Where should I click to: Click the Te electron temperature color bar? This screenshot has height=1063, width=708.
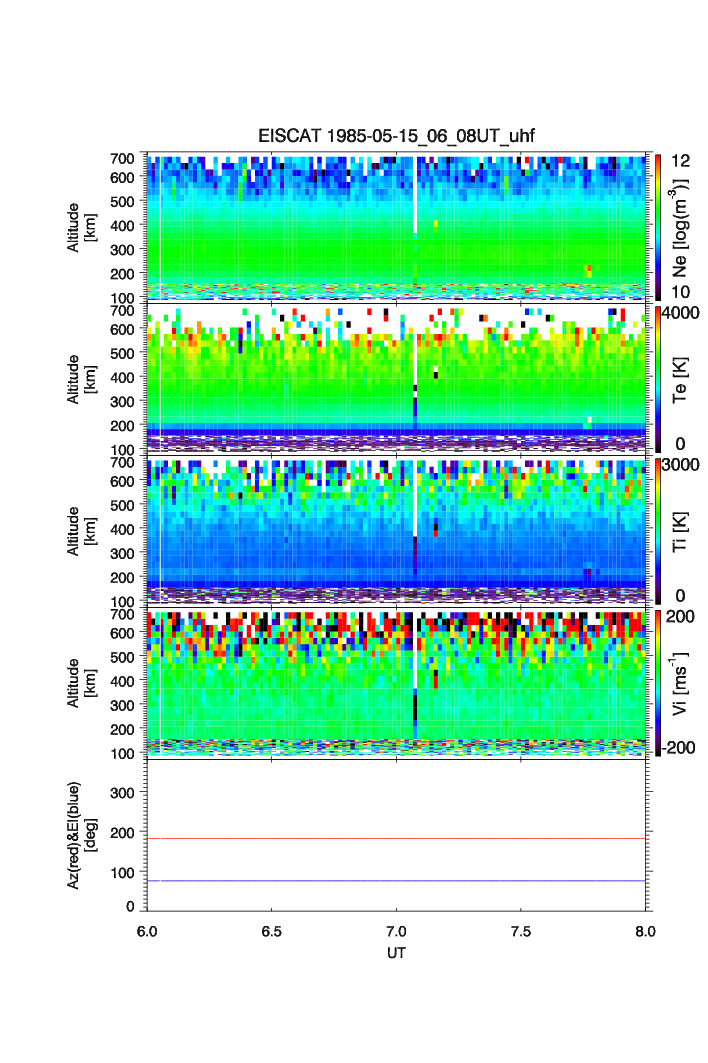[x=659, y=378]
